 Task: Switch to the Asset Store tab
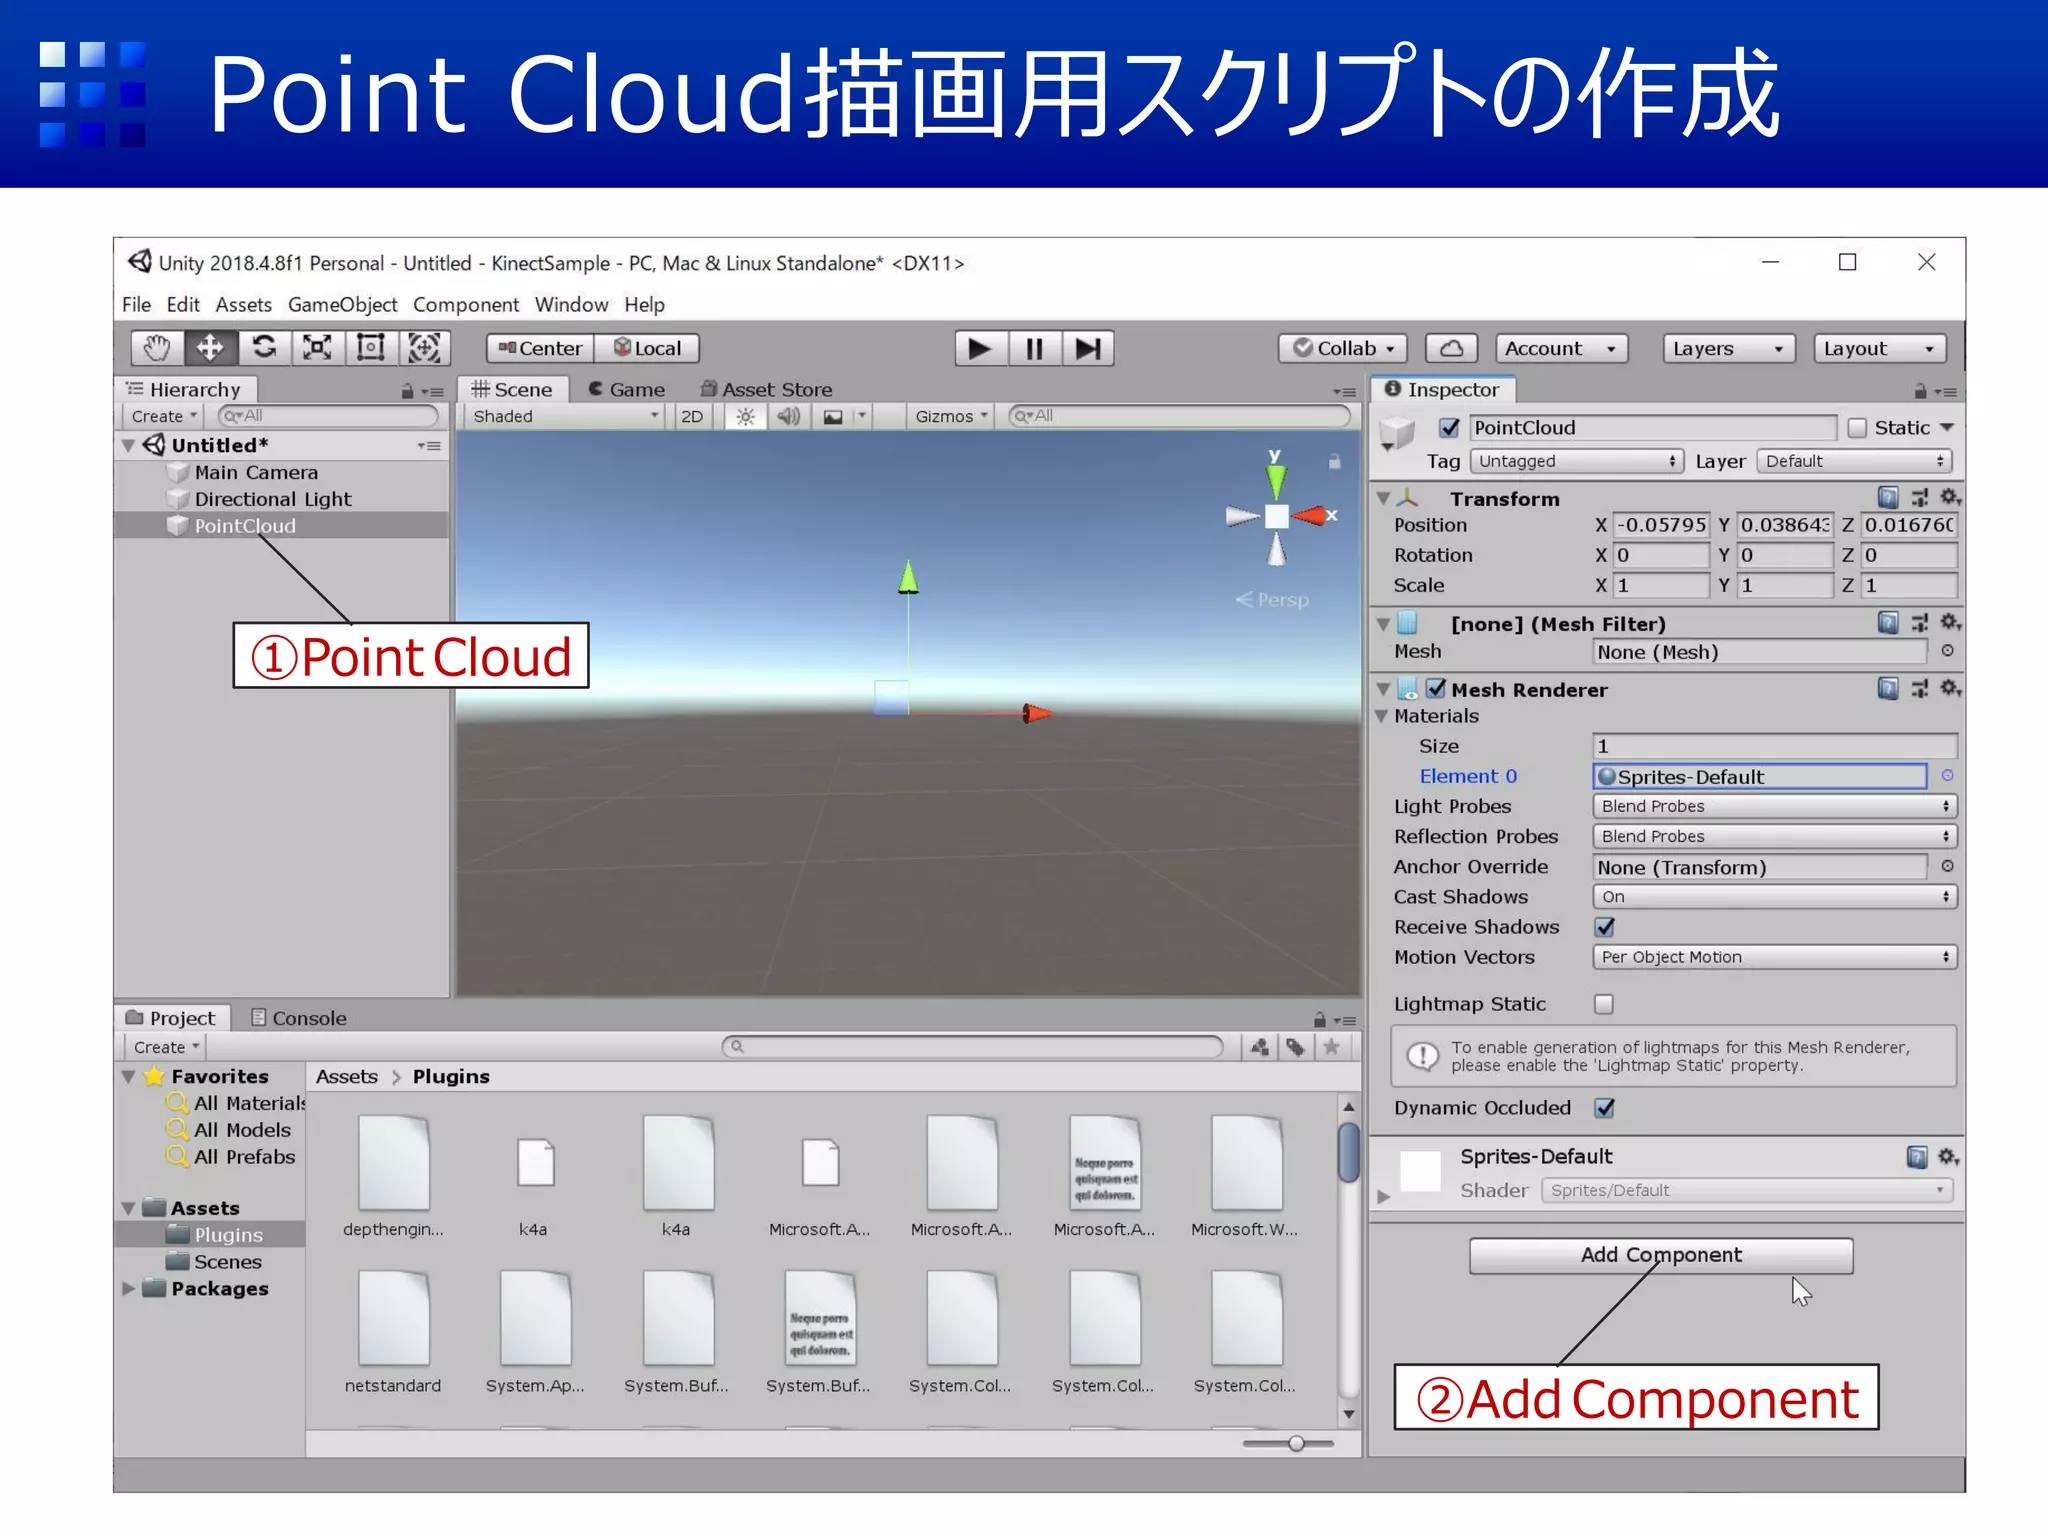click(767, 389)
